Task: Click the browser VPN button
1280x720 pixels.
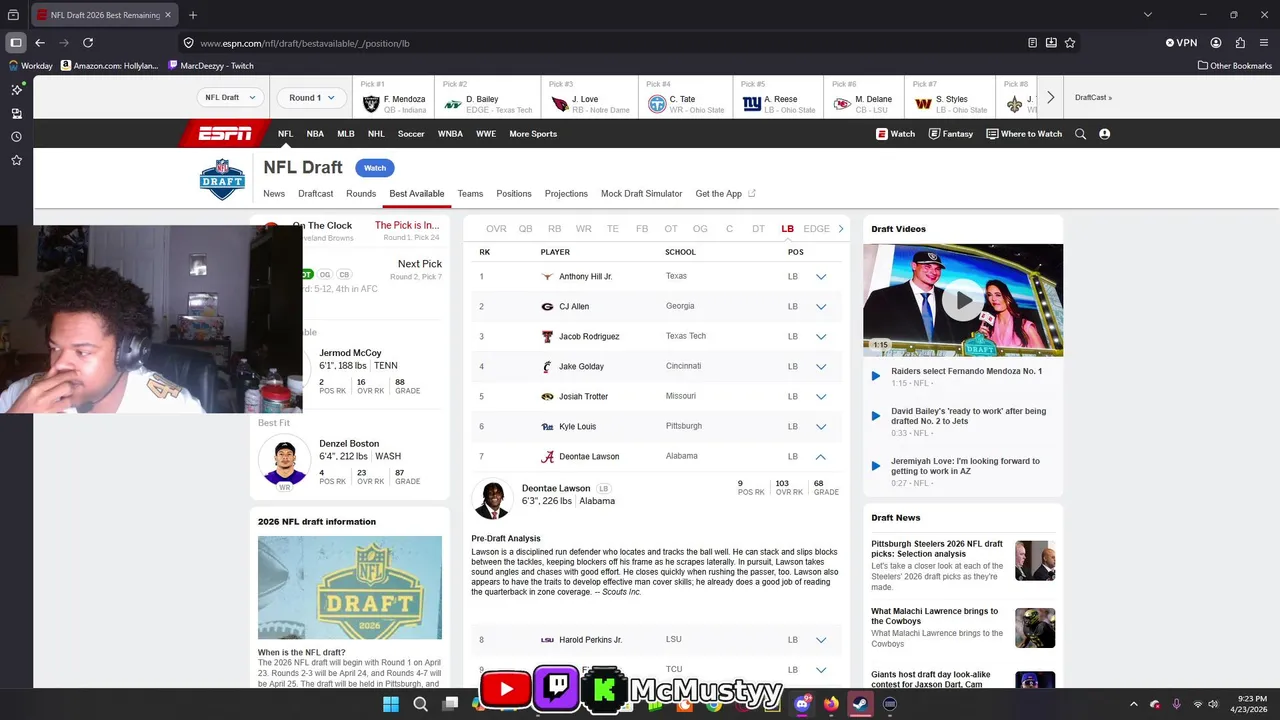Action: (1181, 43)
